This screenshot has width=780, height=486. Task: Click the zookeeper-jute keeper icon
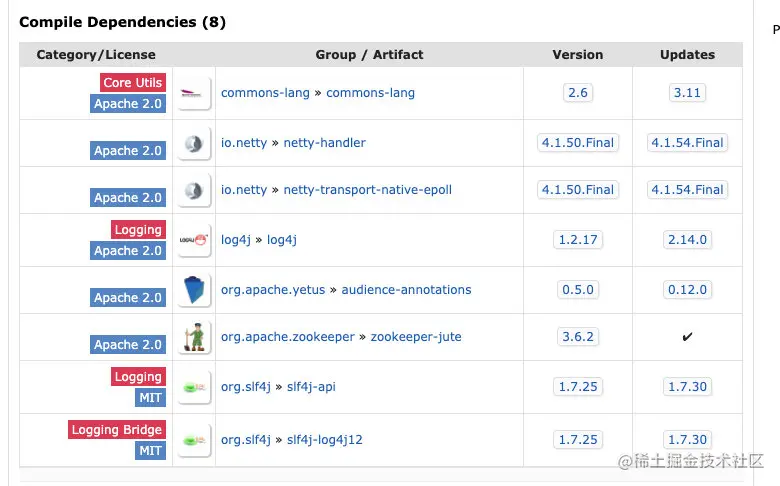pos(194,337)
